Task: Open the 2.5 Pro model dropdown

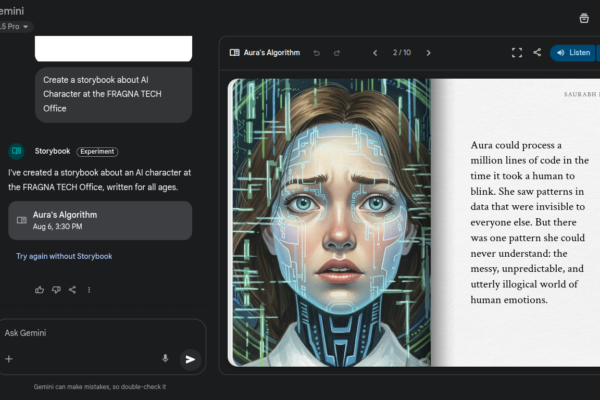Action: pyautogui.click(x=14, y=26)
